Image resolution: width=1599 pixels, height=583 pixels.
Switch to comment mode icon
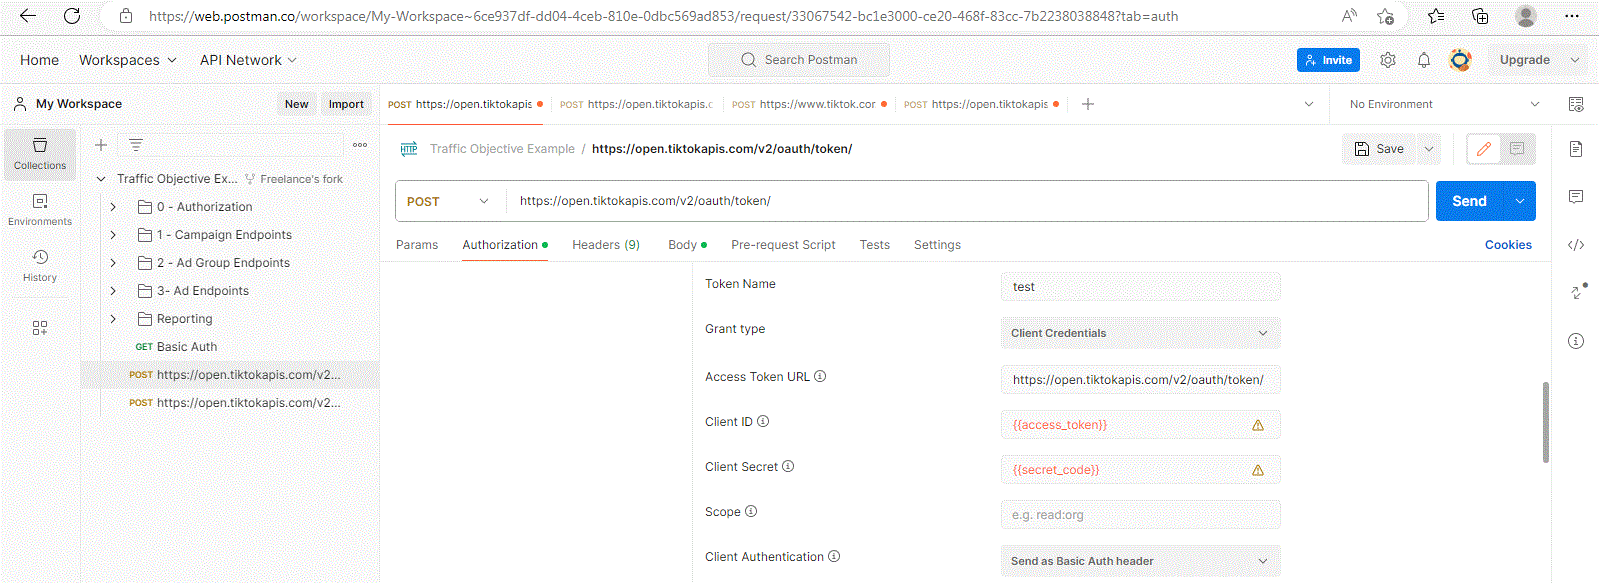pyautogui.click(x=1517, y=149)
